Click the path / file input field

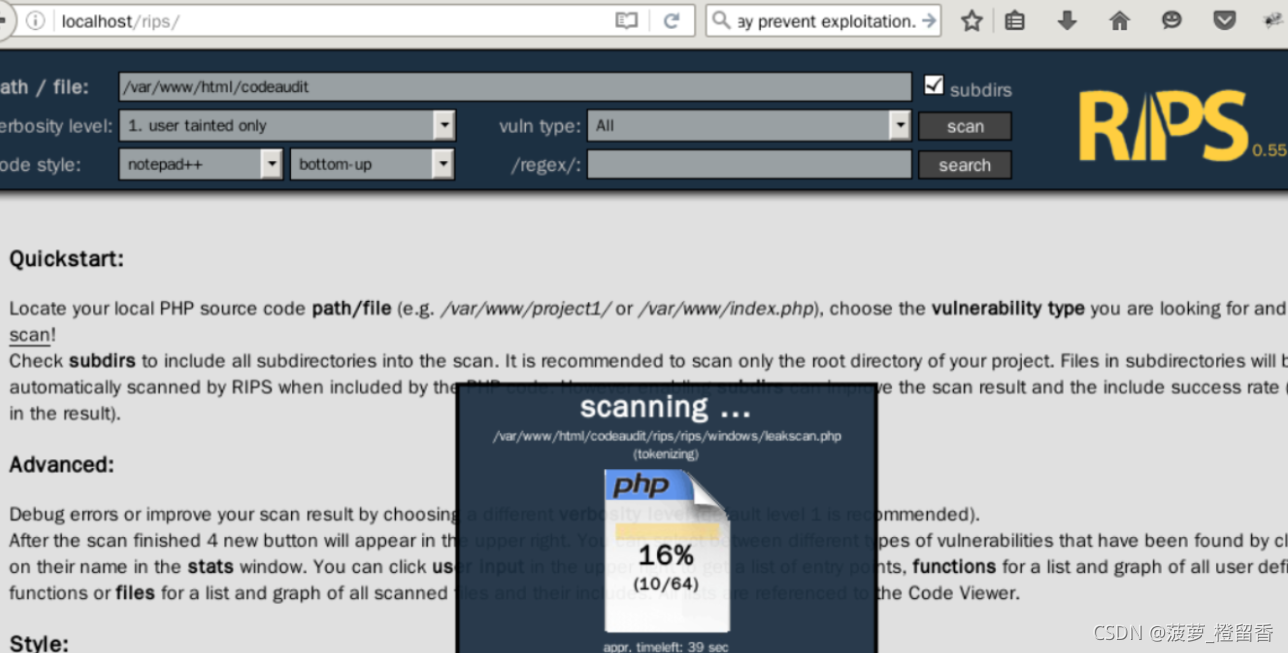tap(515, 86)
